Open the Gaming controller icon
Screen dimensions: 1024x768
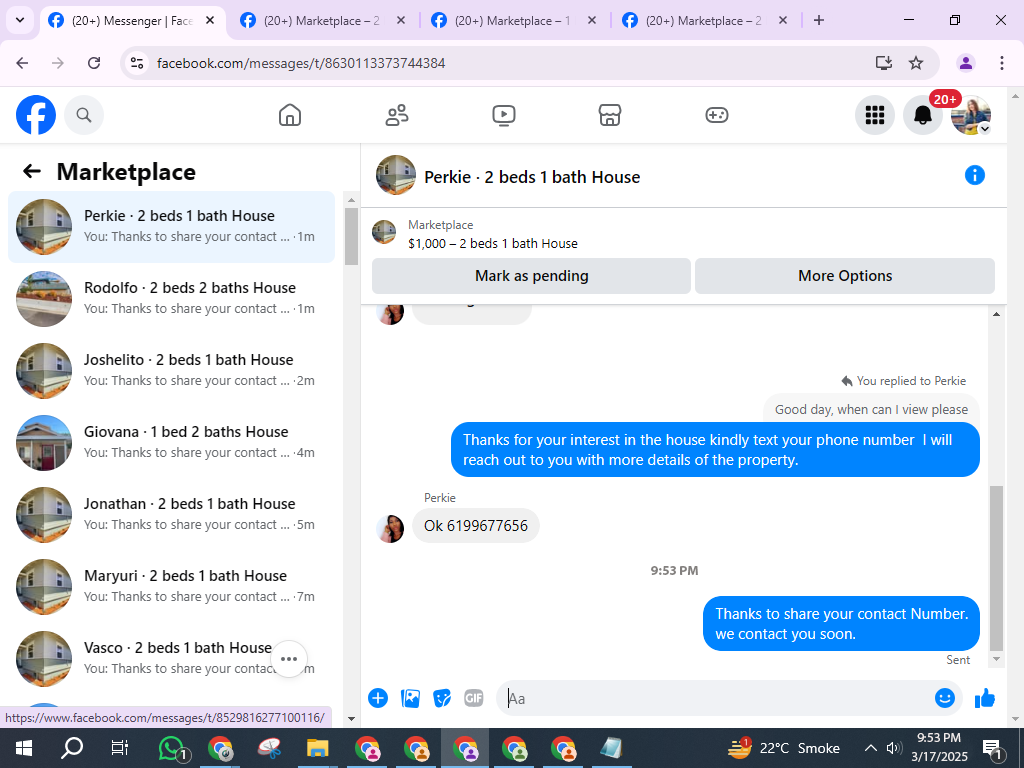(x=716, y=115)
